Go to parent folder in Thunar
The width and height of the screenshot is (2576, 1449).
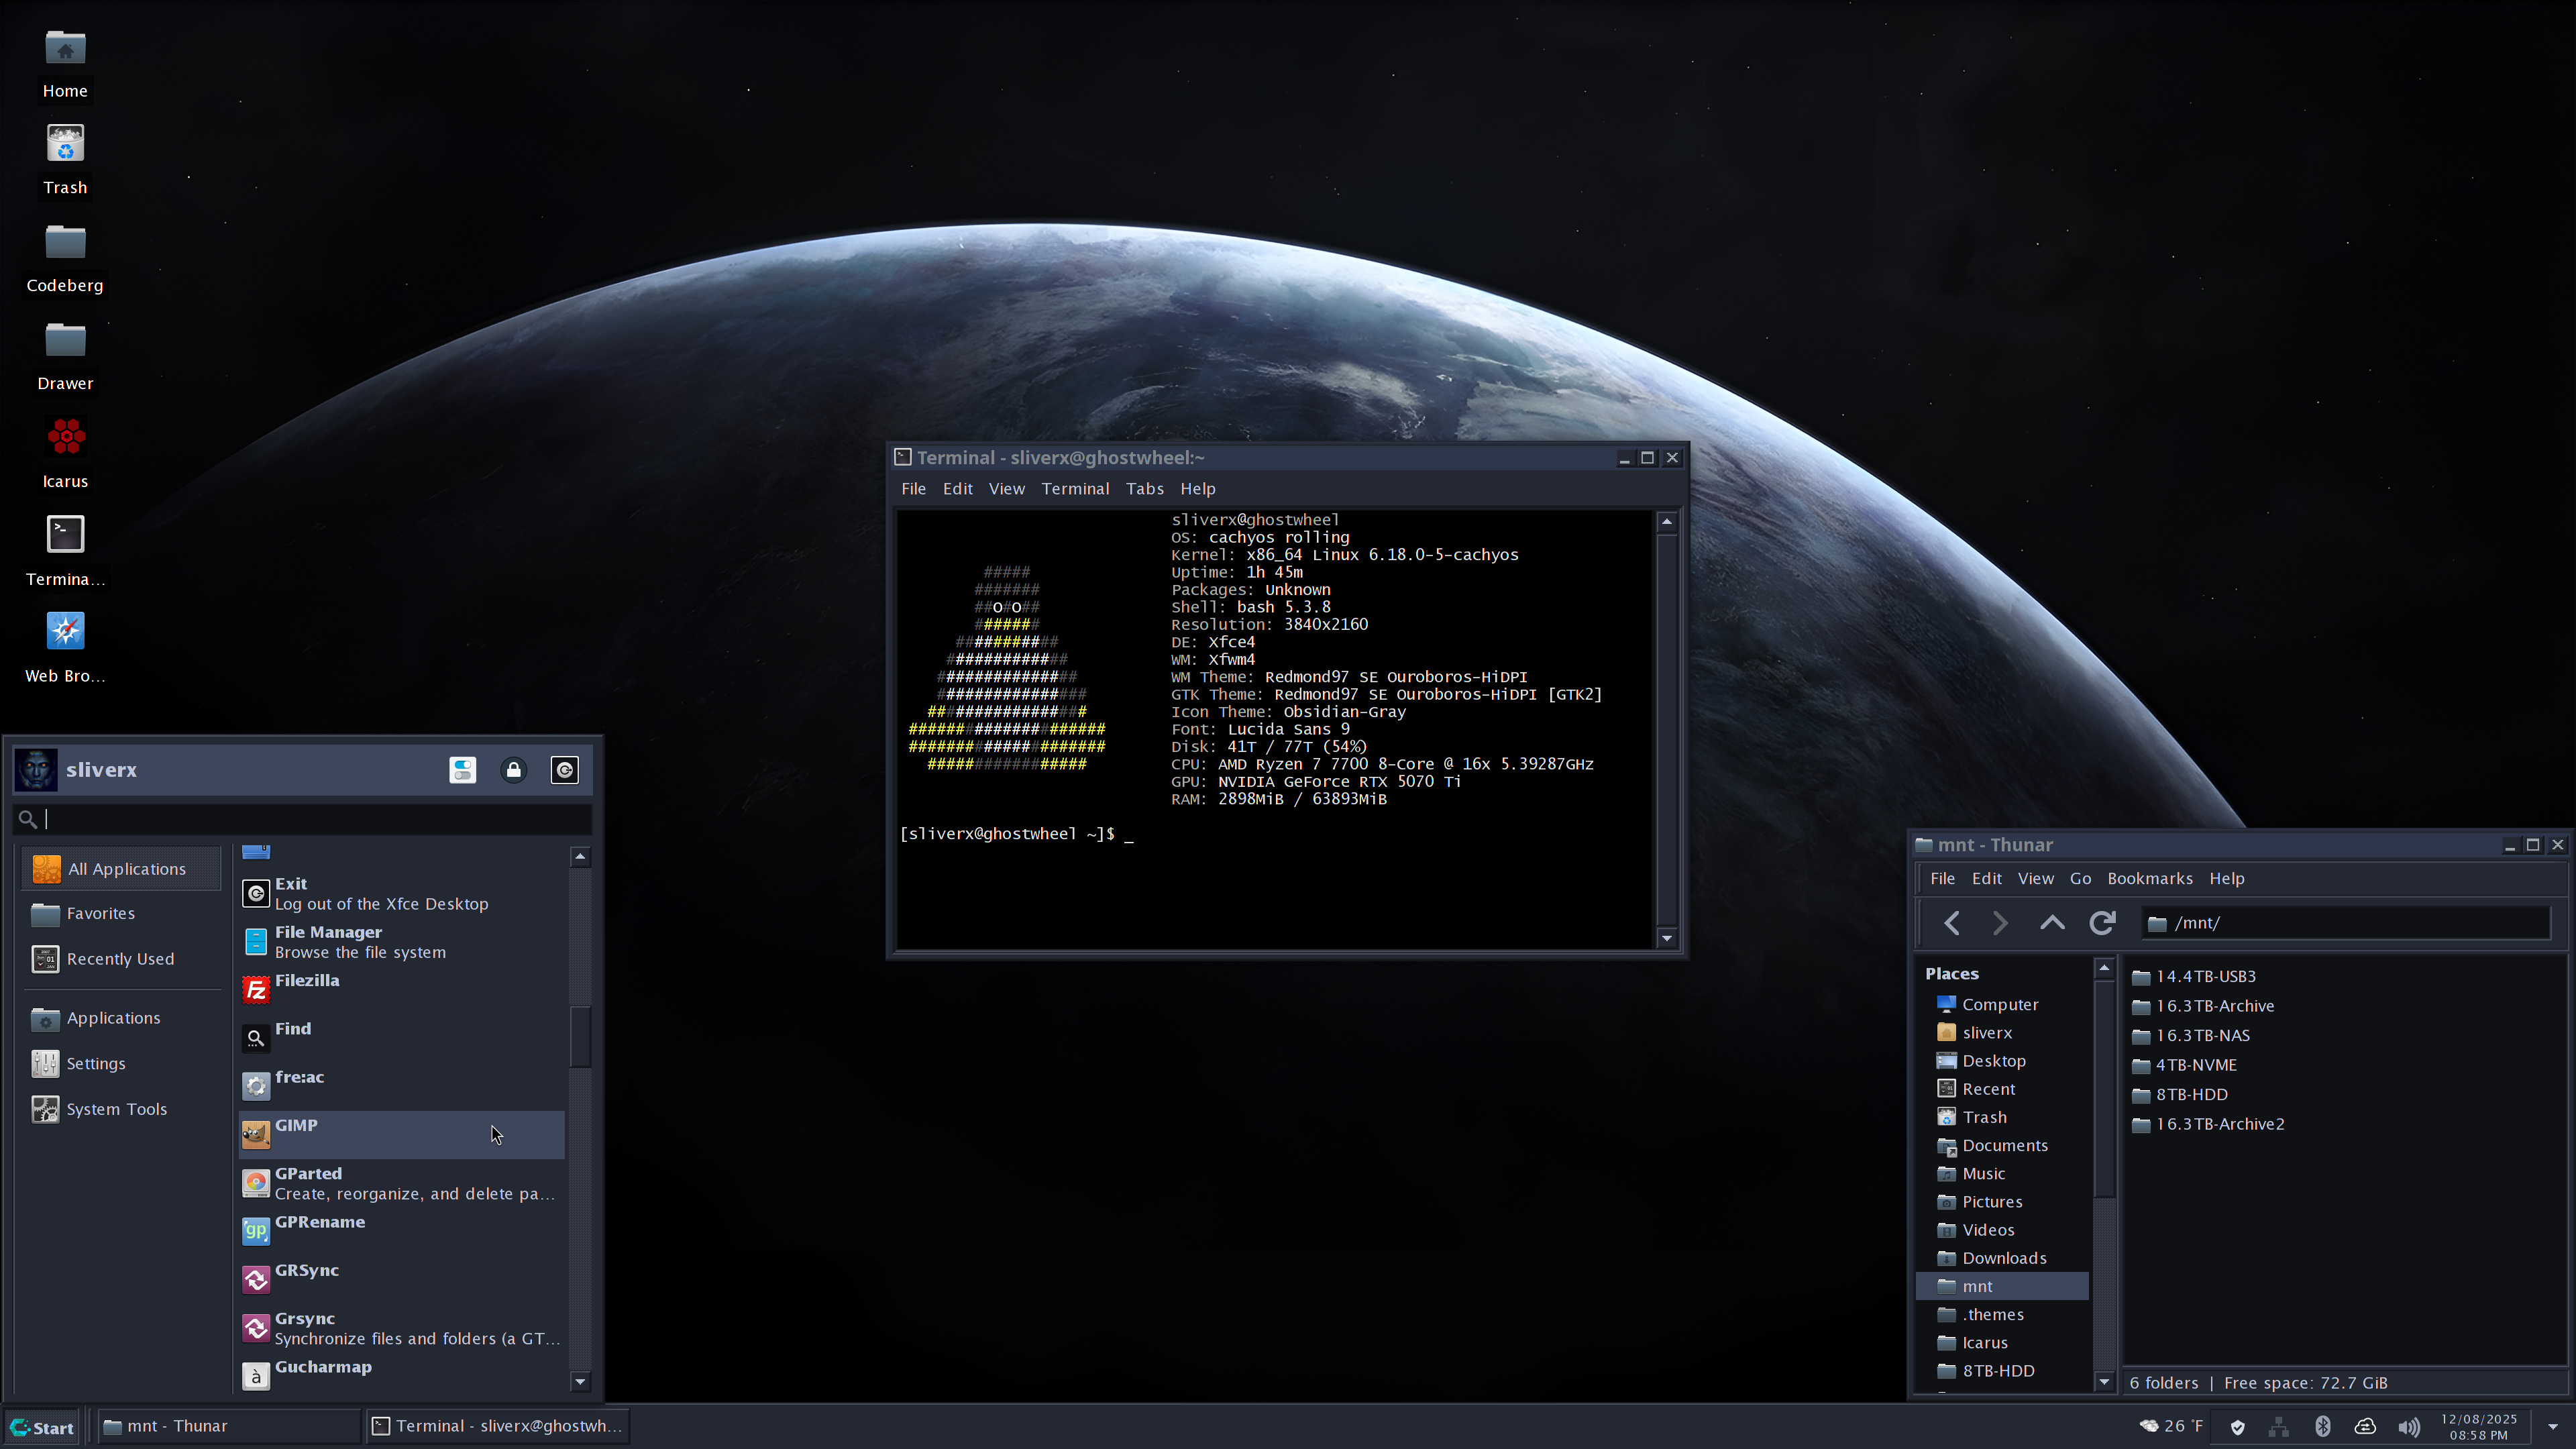pyautogui.click(x=2051, y=923)
